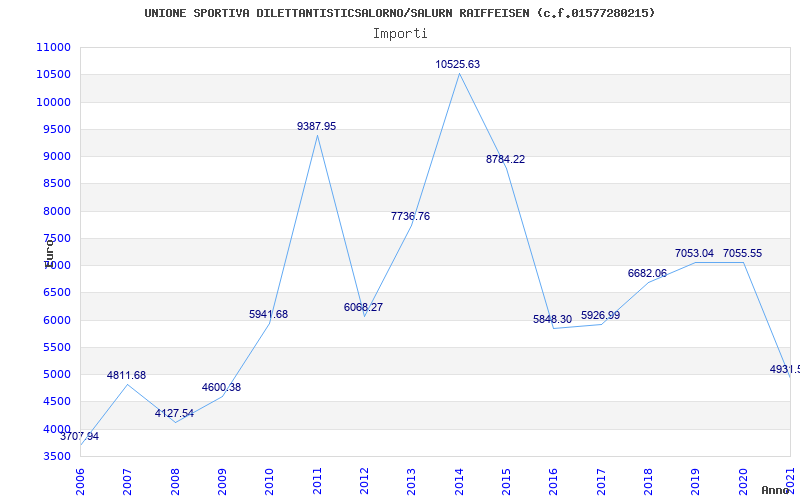
Task: Click data label 6682.06
Action: [647, 273]
